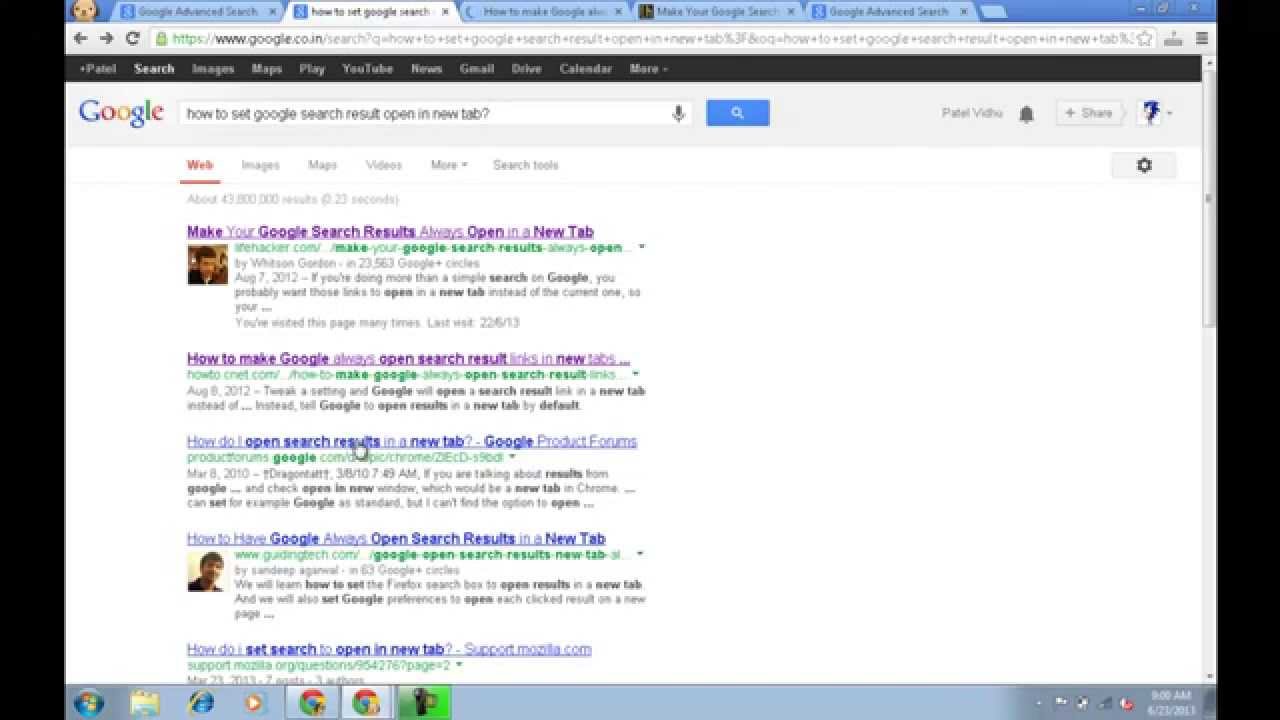Open the green arrow for the productforums result
1280x720 pixels.
[x=512, y=457]
